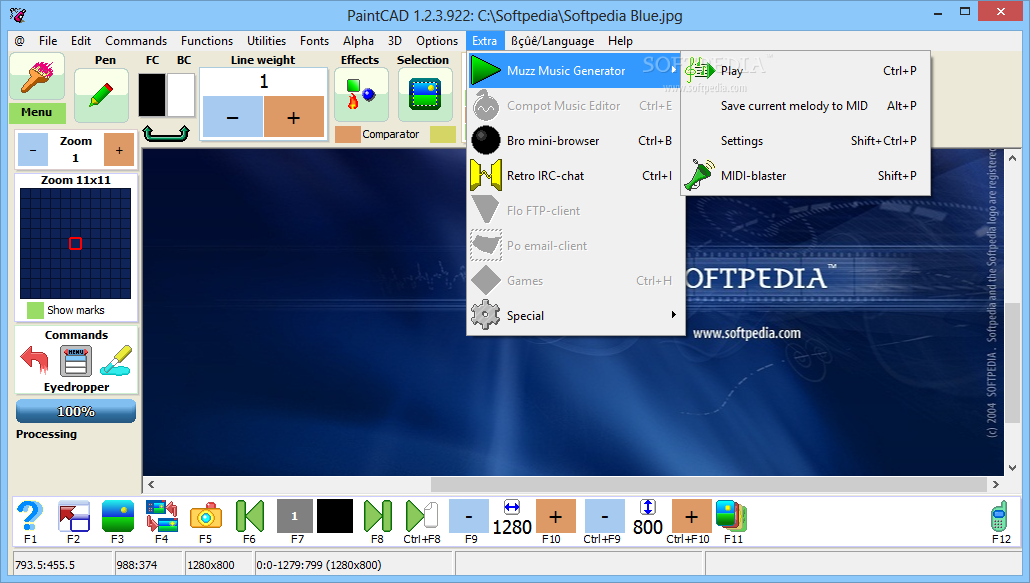Click the green Menu button label
Viewport: 1030px width, 583px height.
[37, 113]
